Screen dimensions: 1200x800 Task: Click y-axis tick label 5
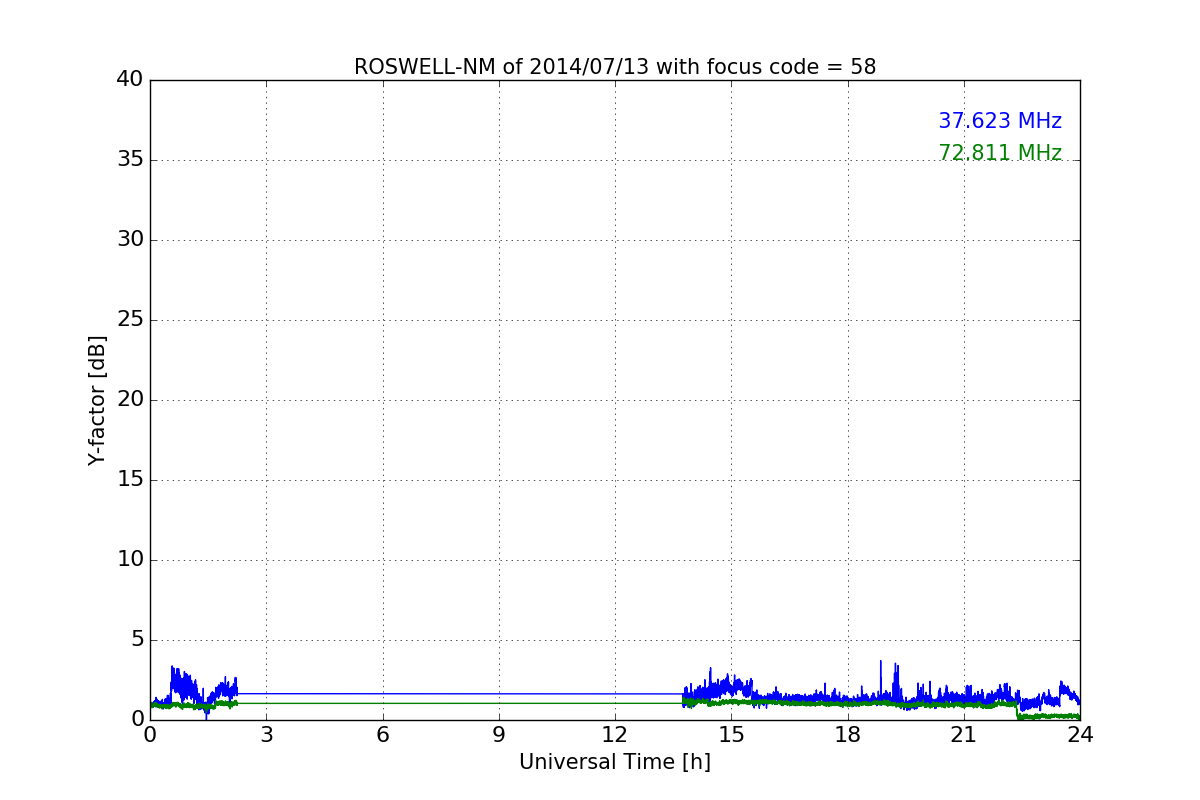tap(136, 639)
